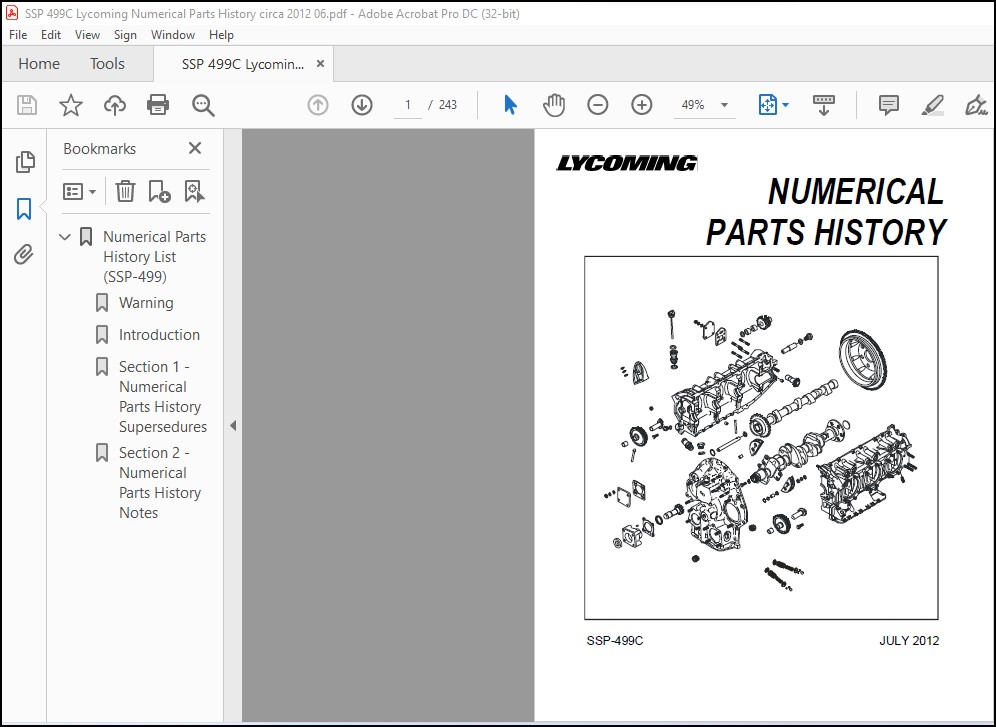Click the upload to cloud icon

click(x=115, y=105)
